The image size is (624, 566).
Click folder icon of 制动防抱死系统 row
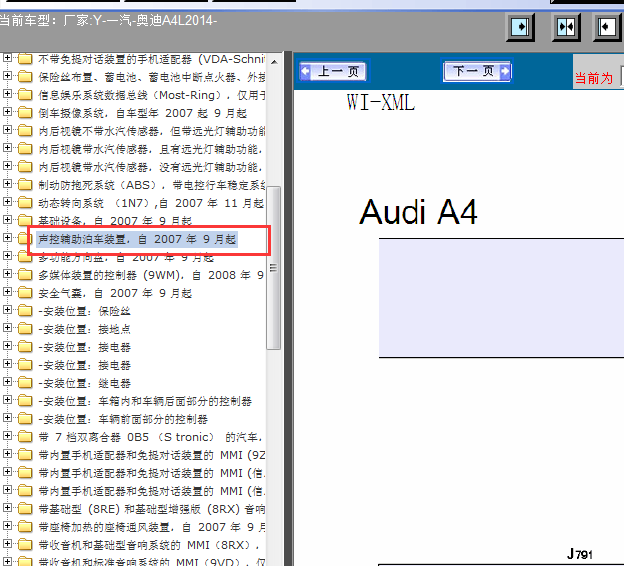point(25,185)
